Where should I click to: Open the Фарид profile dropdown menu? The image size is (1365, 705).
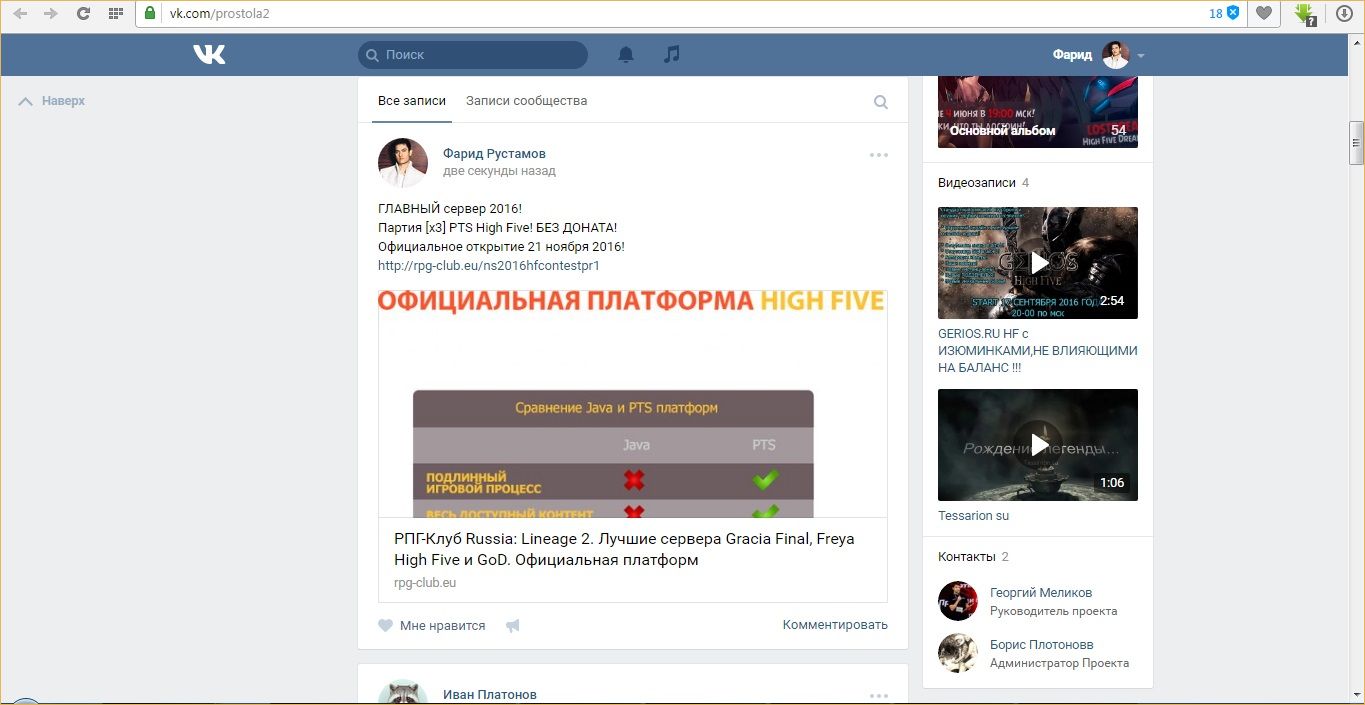pyautogui.click(x=1098, y=55)
